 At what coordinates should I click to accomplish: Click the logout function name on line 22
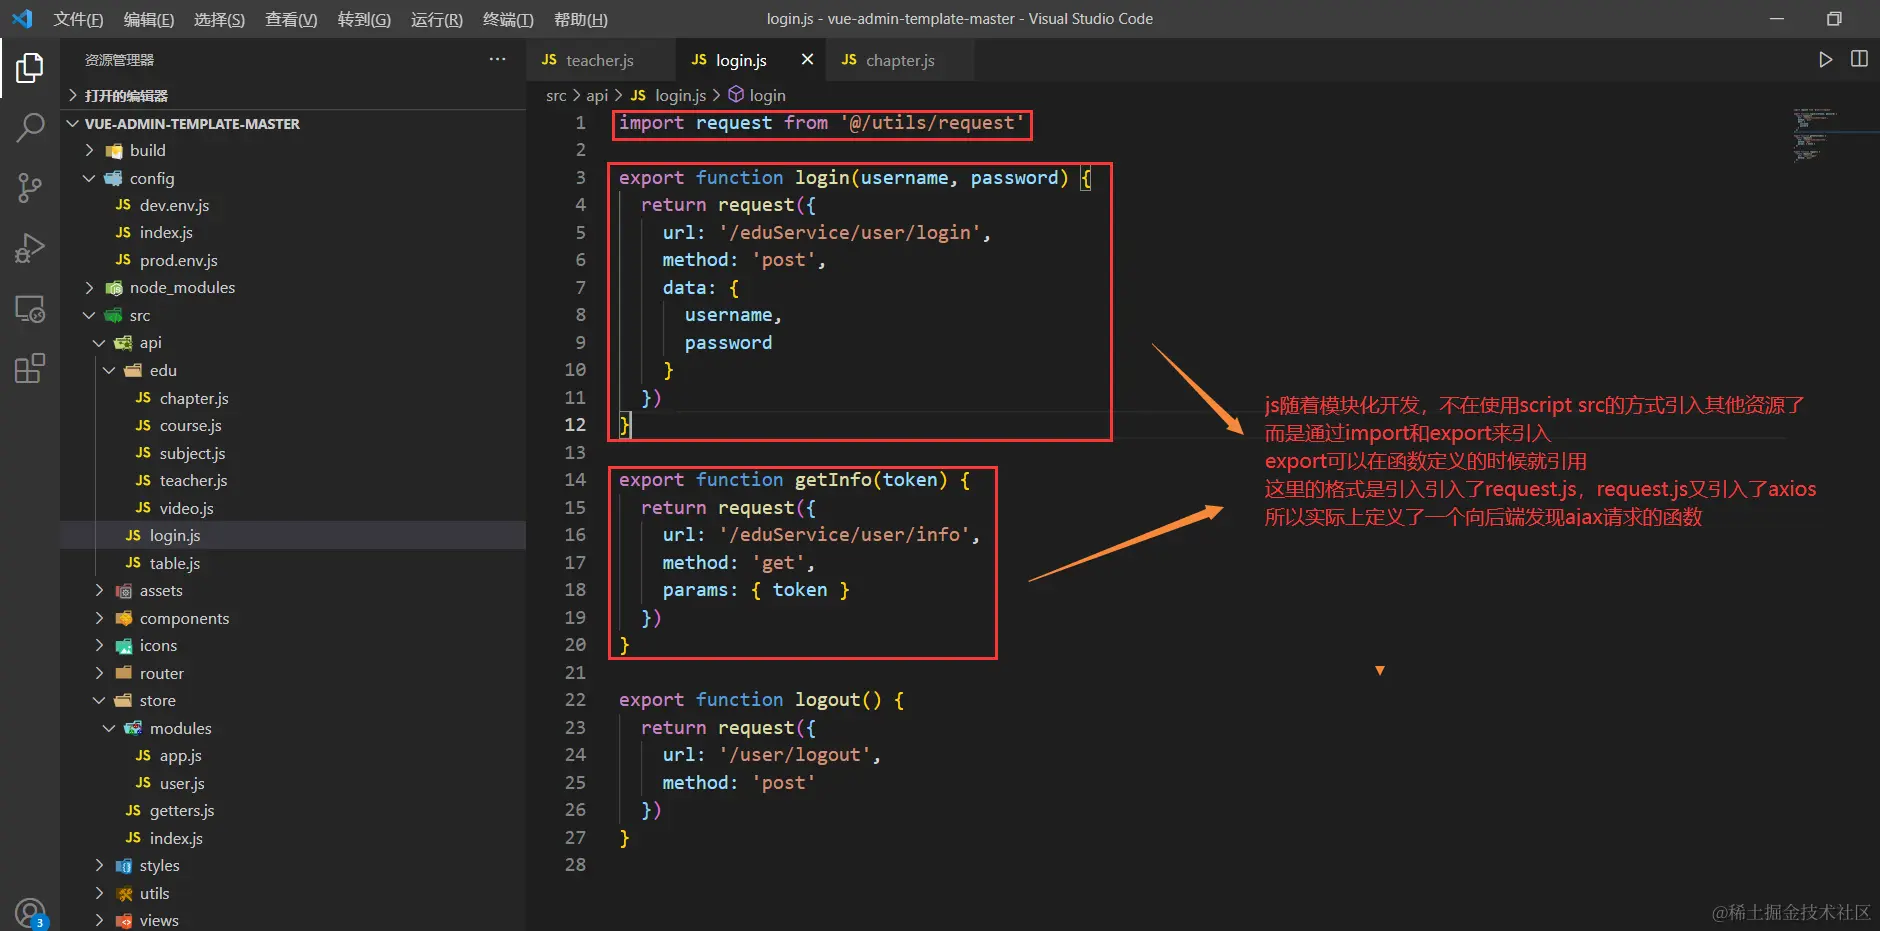[828, 700]
